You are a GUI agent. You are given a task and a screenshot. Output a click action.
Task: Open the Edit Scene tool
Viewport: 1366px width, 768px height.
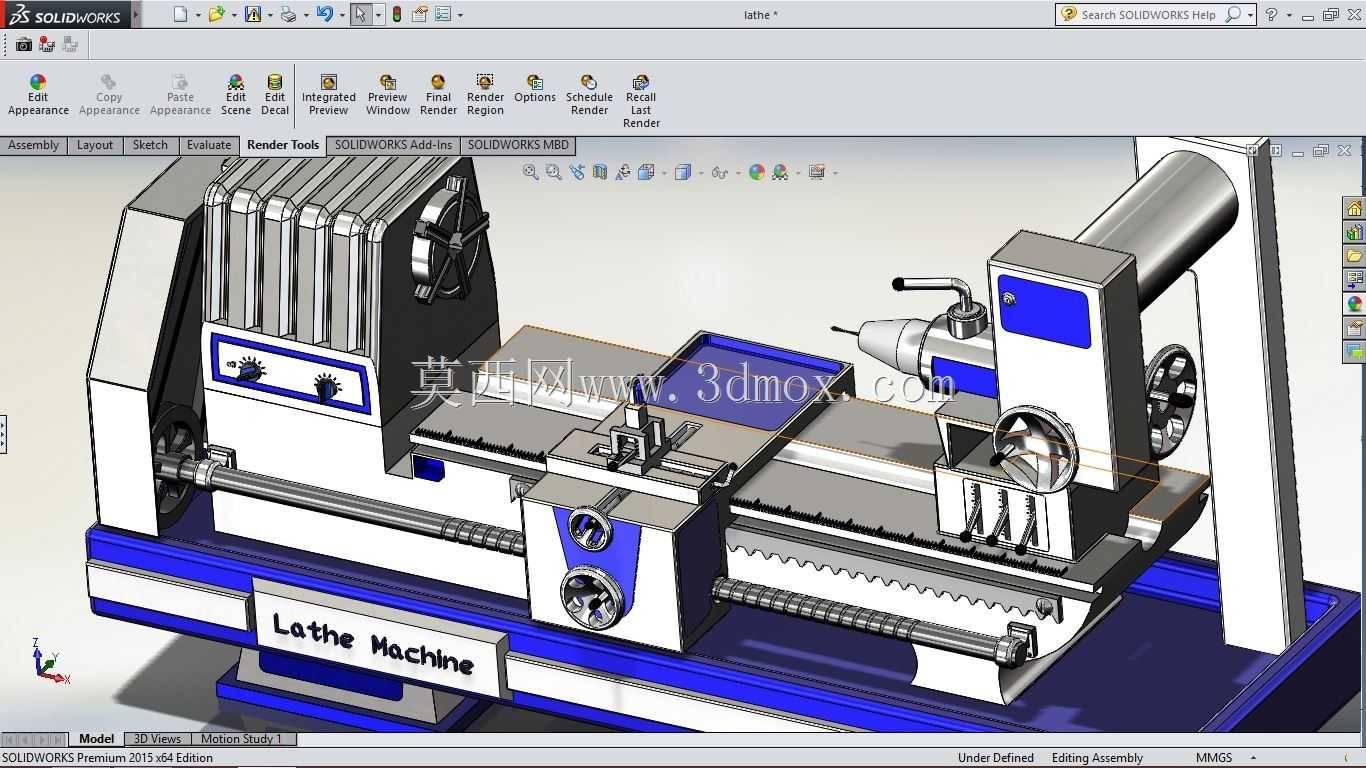tap(236, 96)
